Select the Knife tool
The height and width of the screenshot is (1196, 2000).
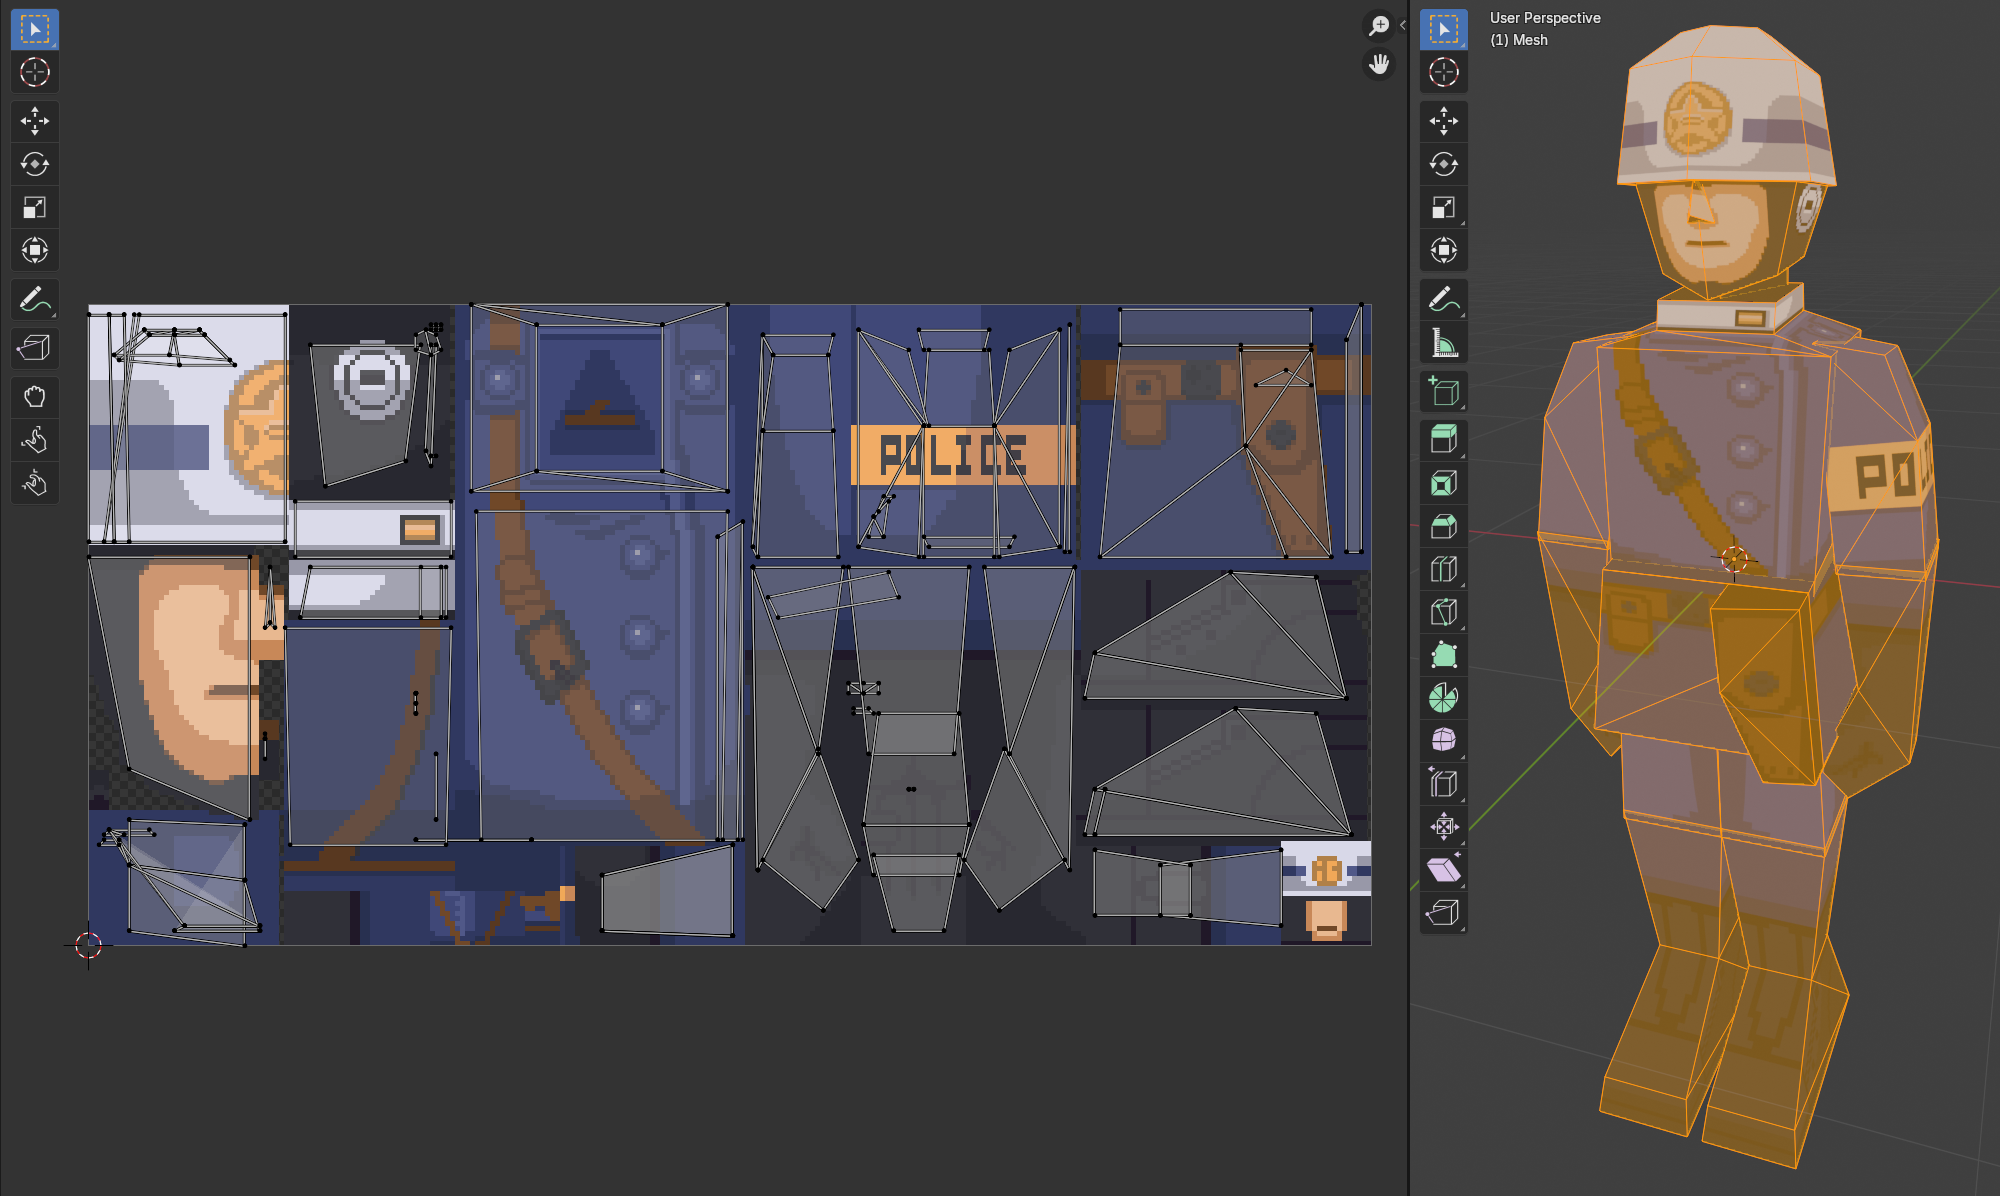point(1444,612)
